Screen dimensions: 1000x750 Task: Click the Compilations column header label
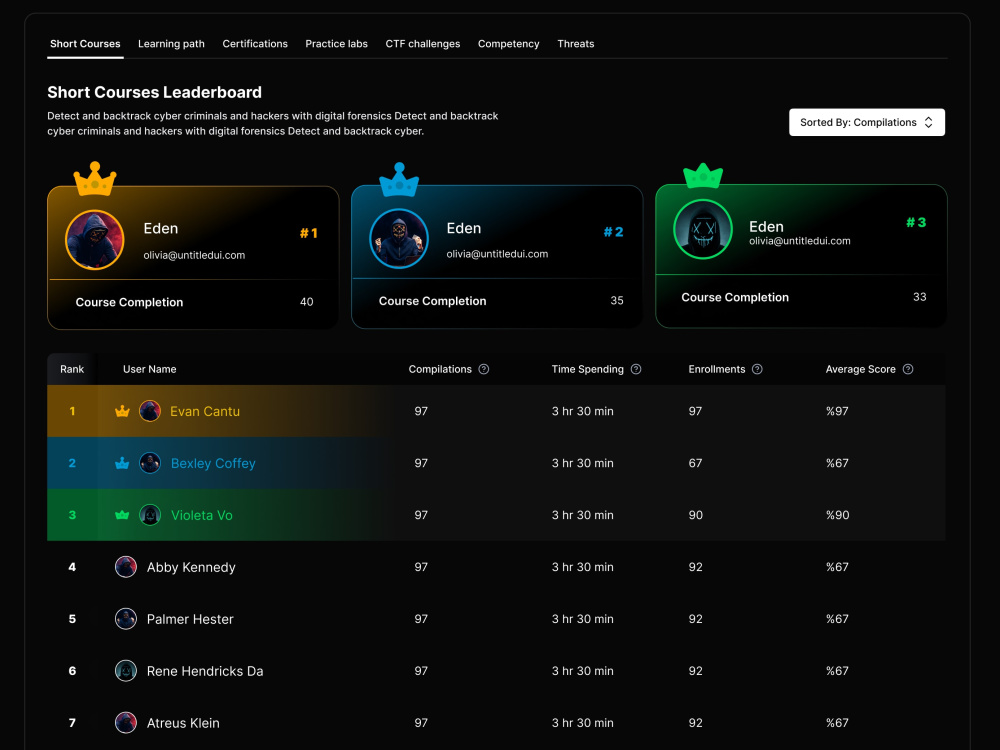(x=440, y=369)
